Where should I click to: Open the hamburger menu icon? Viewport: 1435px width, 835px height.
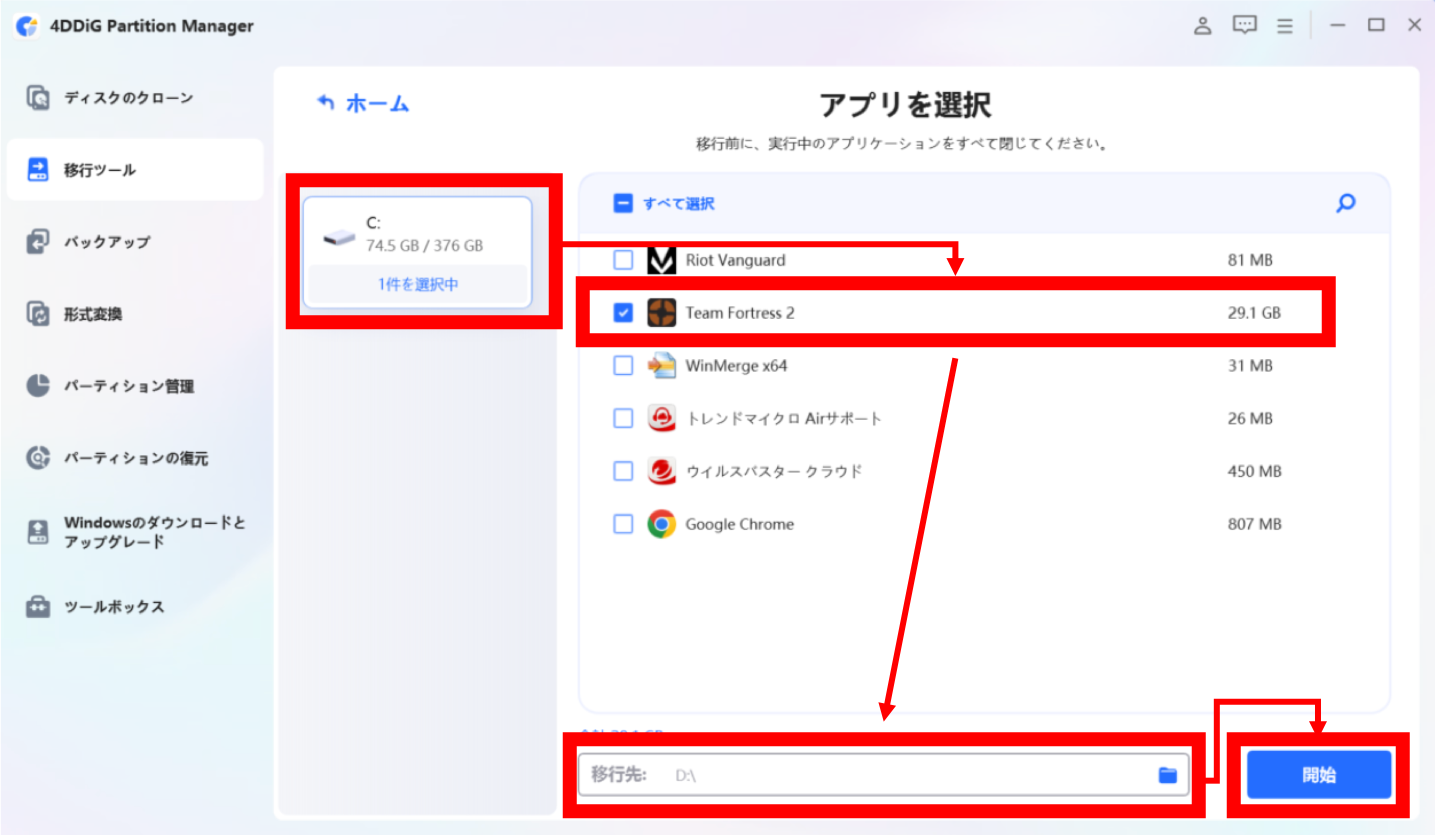tap(1285, 26)
